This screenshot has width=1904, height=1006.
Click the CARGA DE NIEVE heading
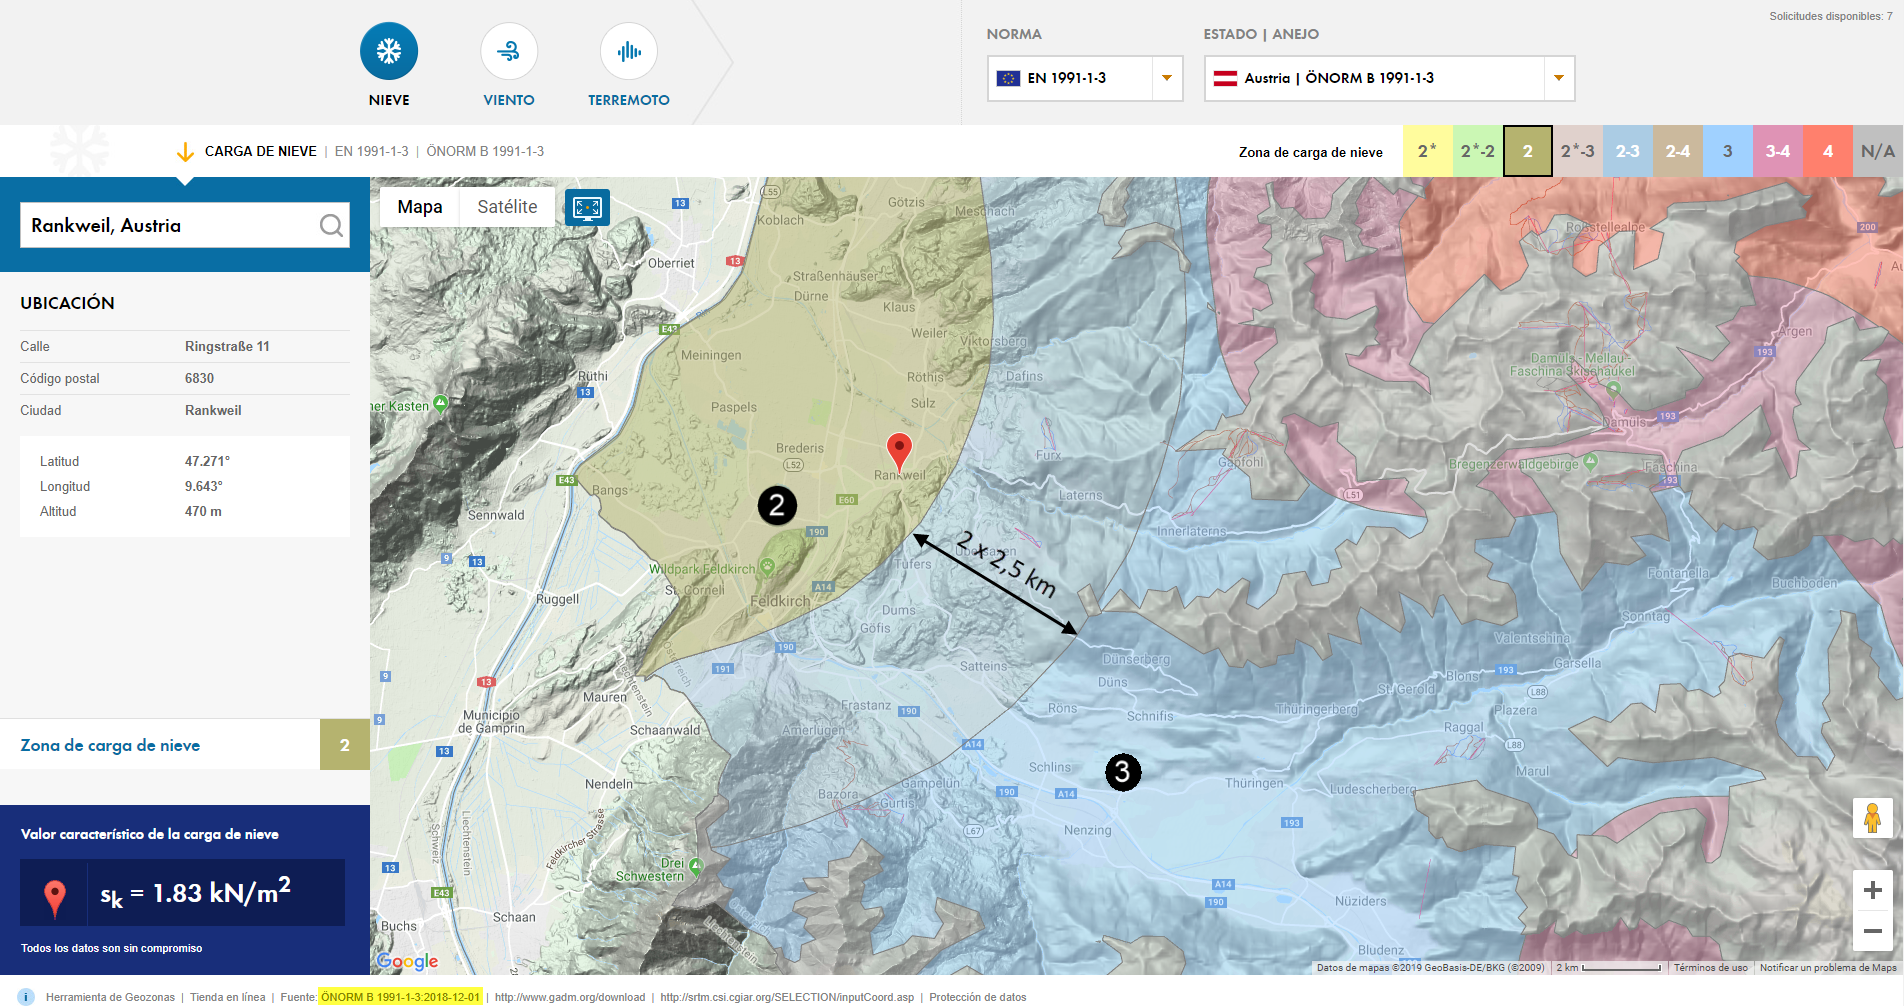click(x=261, y=151)
